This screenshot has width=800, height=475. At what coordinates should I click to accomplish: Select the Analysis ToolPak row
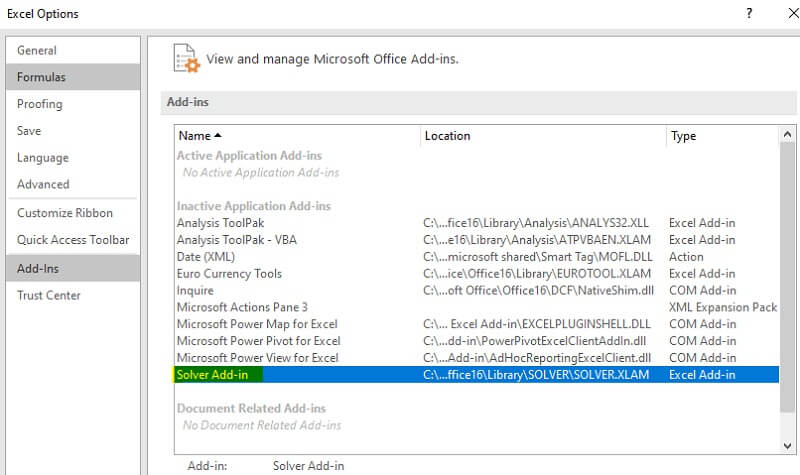coord(477,223)
